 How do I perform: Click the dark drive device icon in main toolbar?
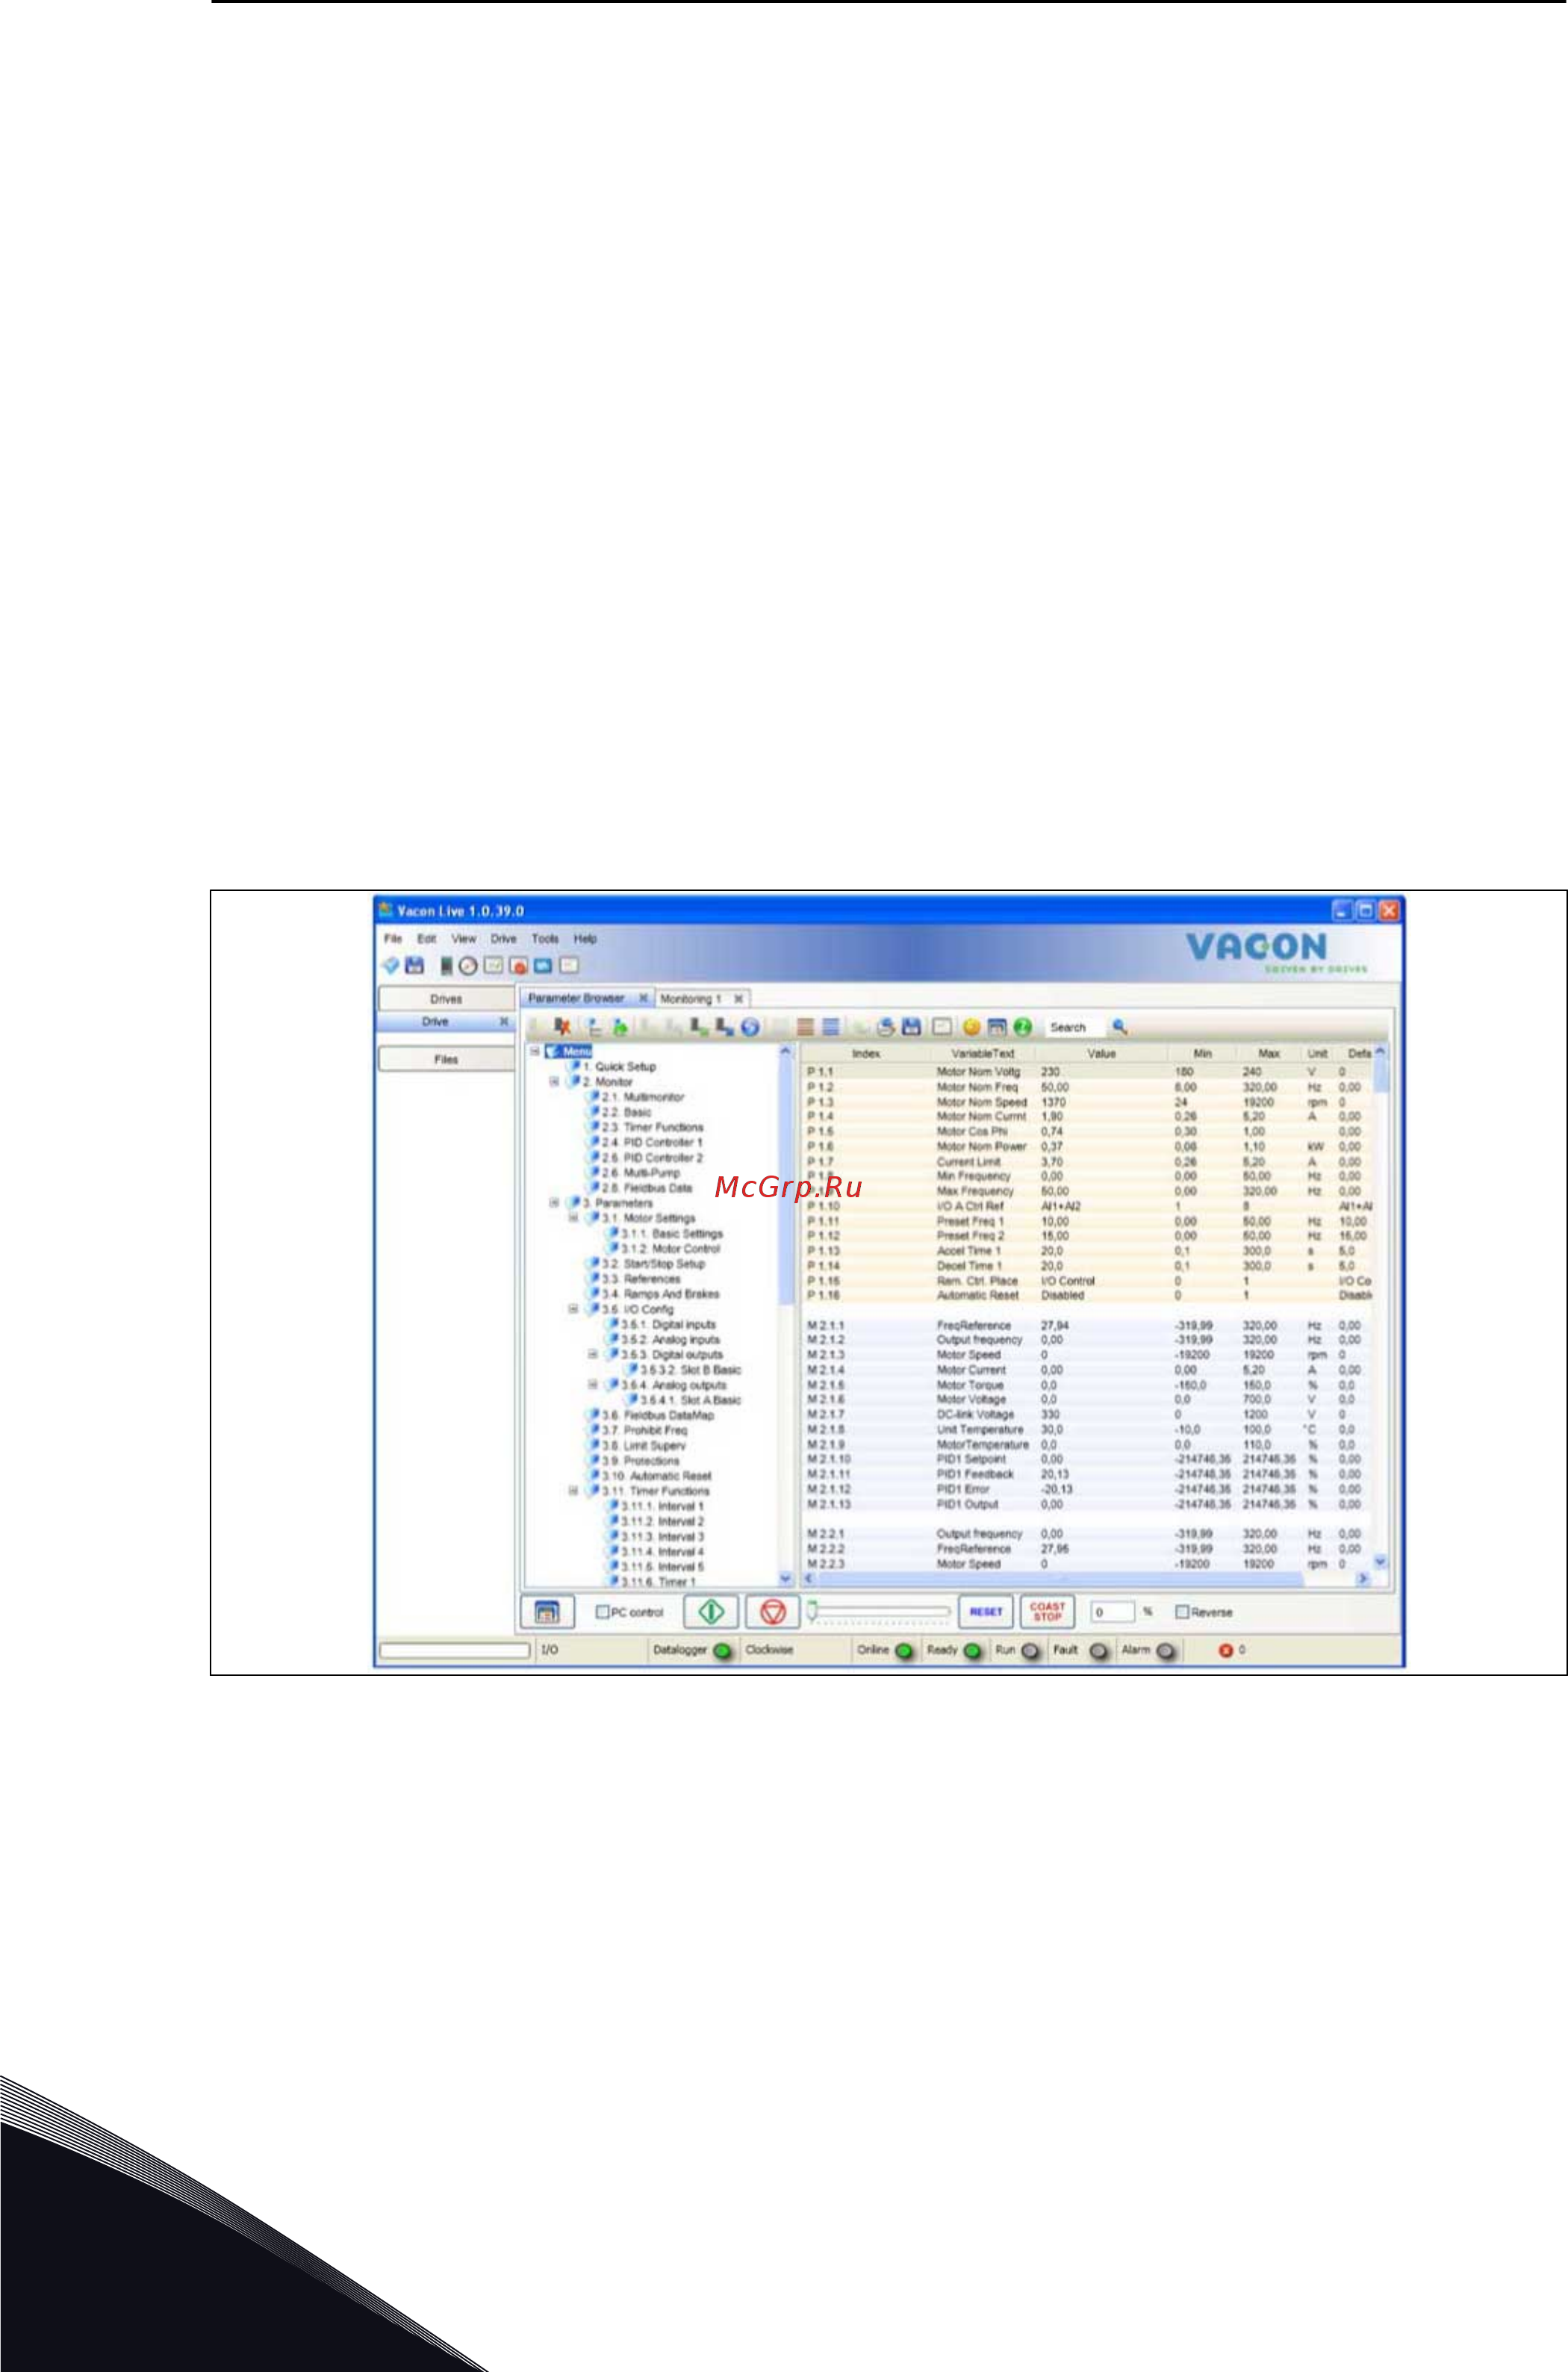(x=447, y=965)
